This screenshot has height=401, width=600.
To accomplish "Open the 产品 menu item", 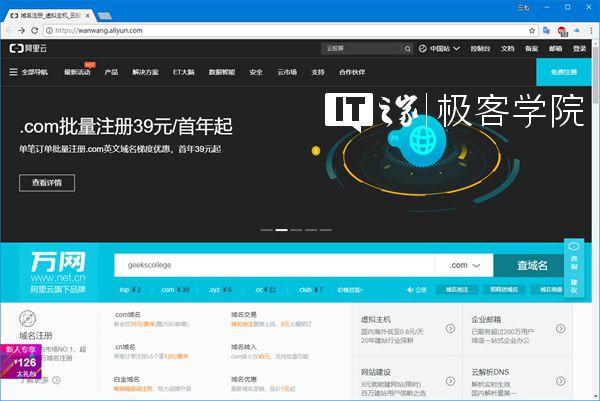I will [x=111, y=72].
